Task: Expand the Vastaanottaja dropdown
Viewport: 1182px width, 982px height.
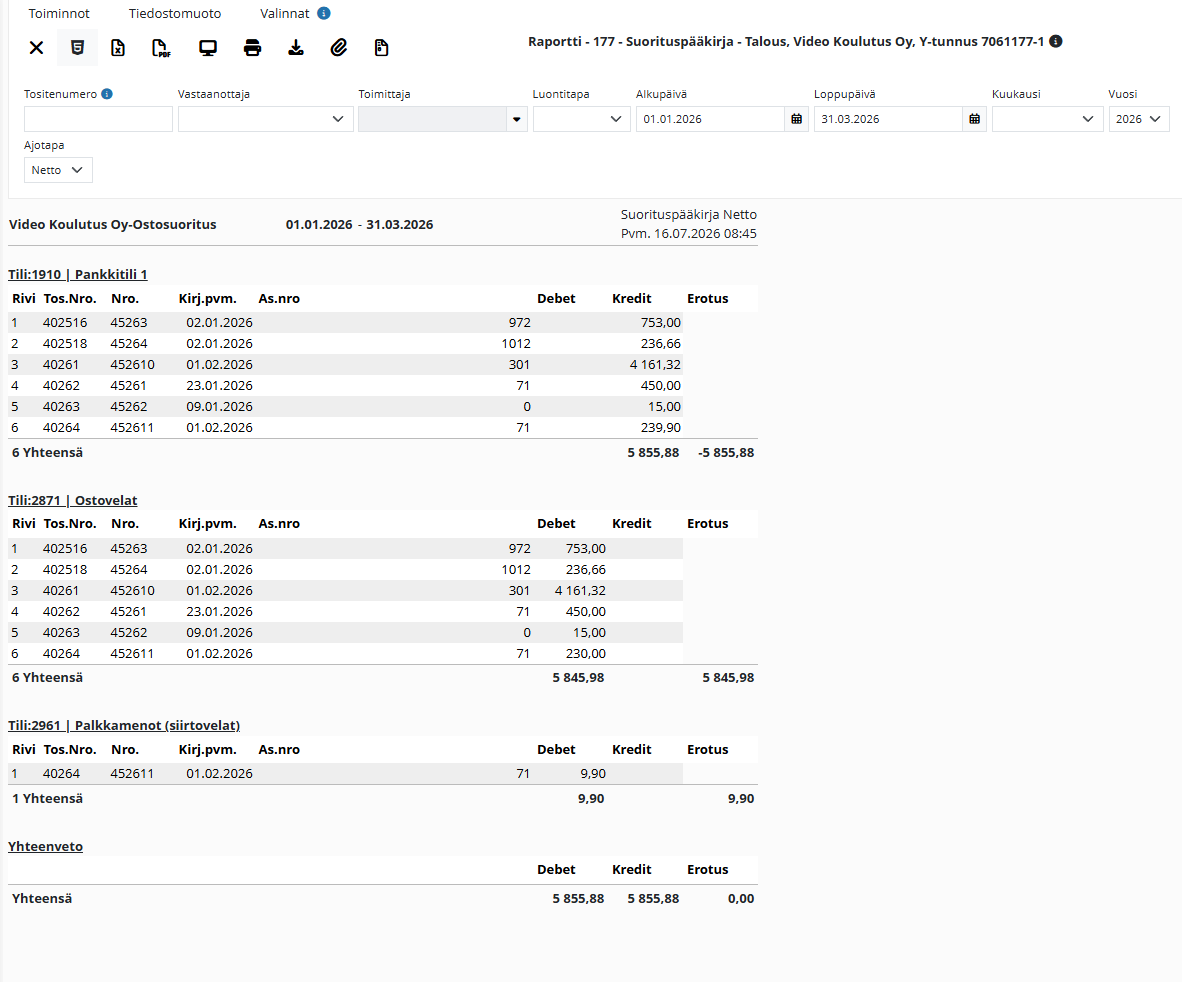Action: point(265,119)
